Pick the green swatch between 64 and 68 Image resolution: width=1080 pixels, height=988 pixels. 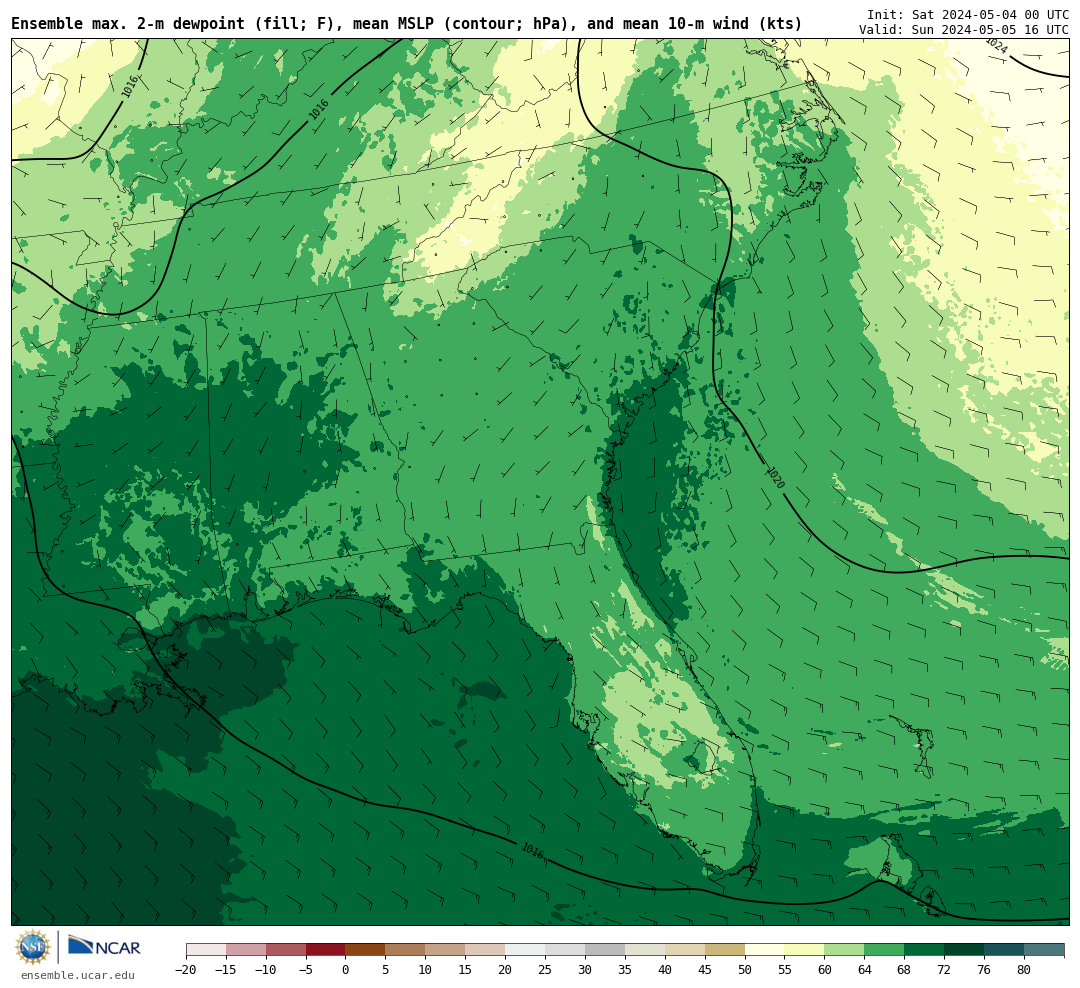point(885,950)
